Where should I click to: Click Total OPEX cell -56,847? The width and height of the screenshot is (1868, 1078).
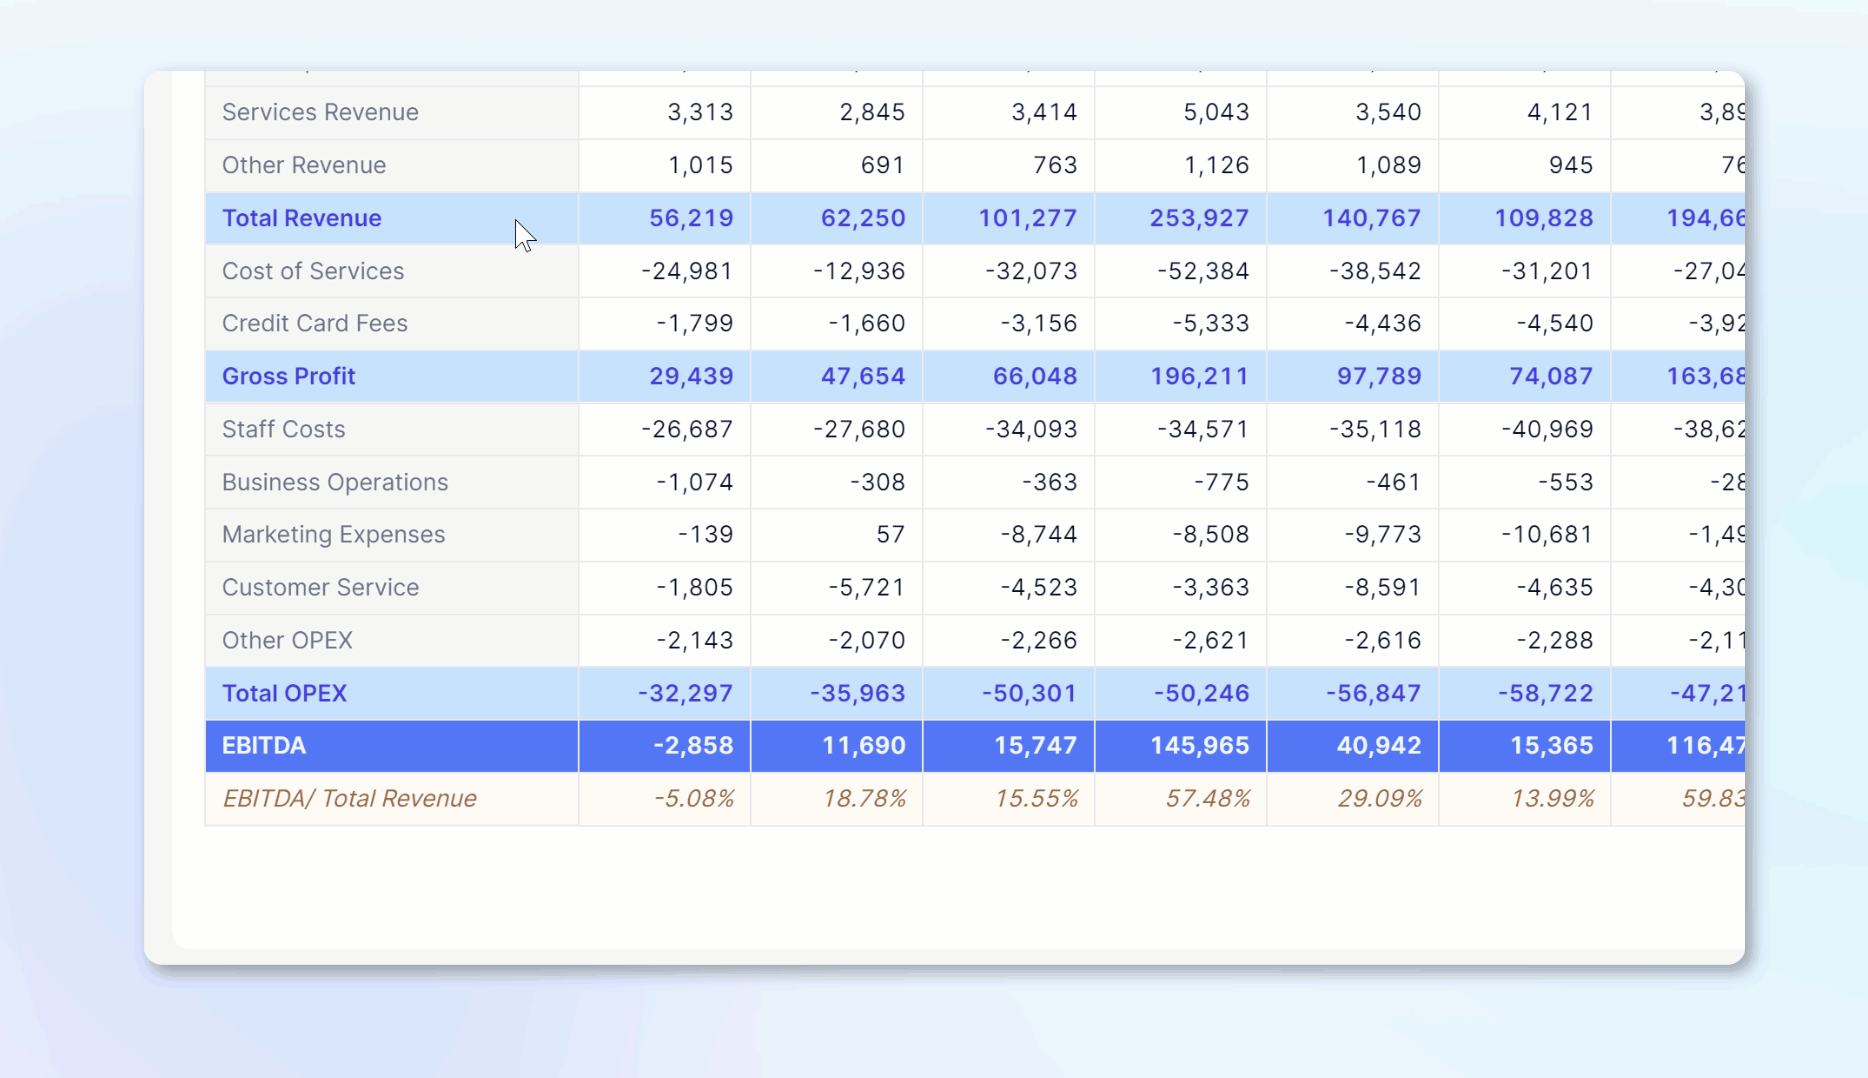pos(1353,693)
